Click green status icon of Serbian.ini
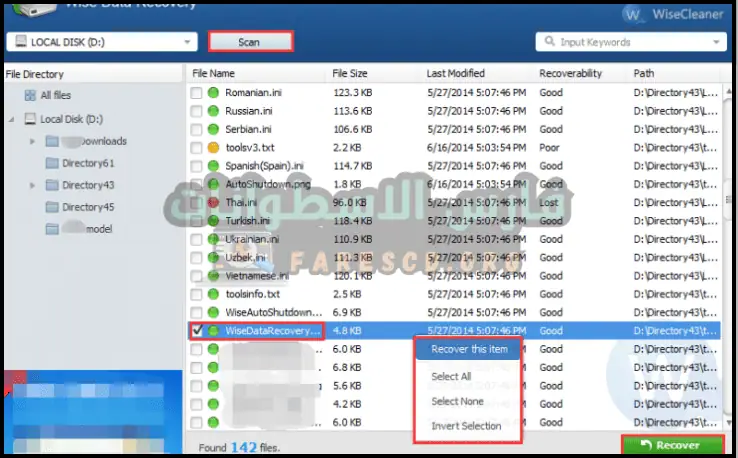The height and width of the screenshot is (458, 738). click(x=213, y=129)
